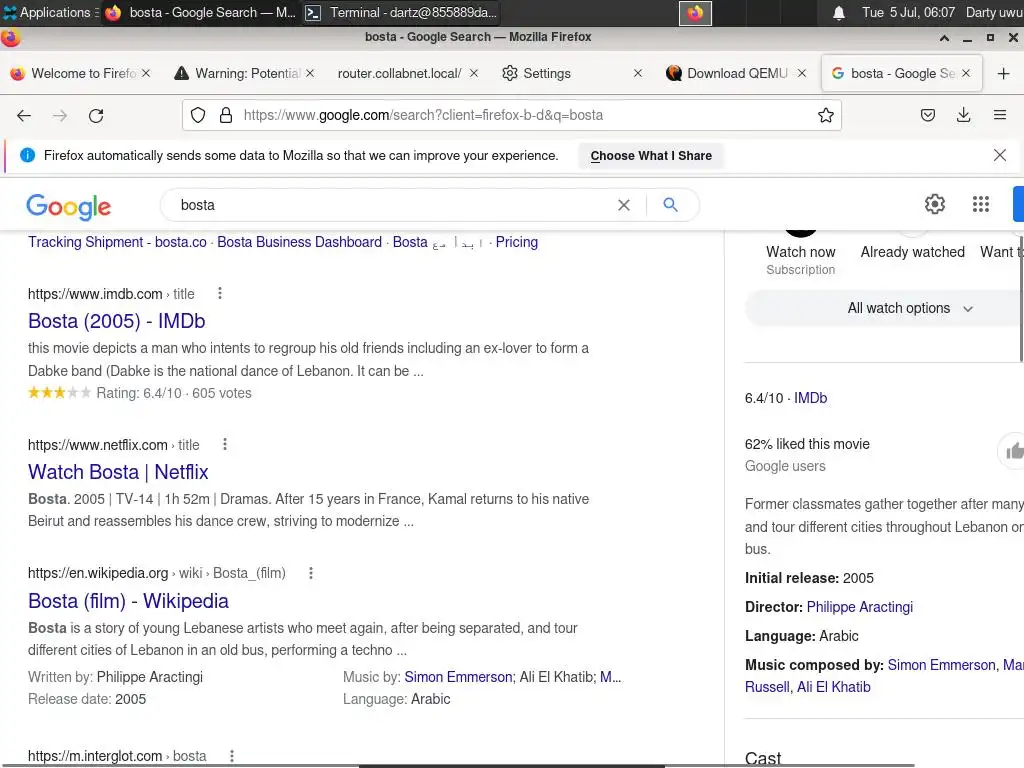Click Darty uwu user menu
Screen dimensions: 1024x768
[994, 12]
